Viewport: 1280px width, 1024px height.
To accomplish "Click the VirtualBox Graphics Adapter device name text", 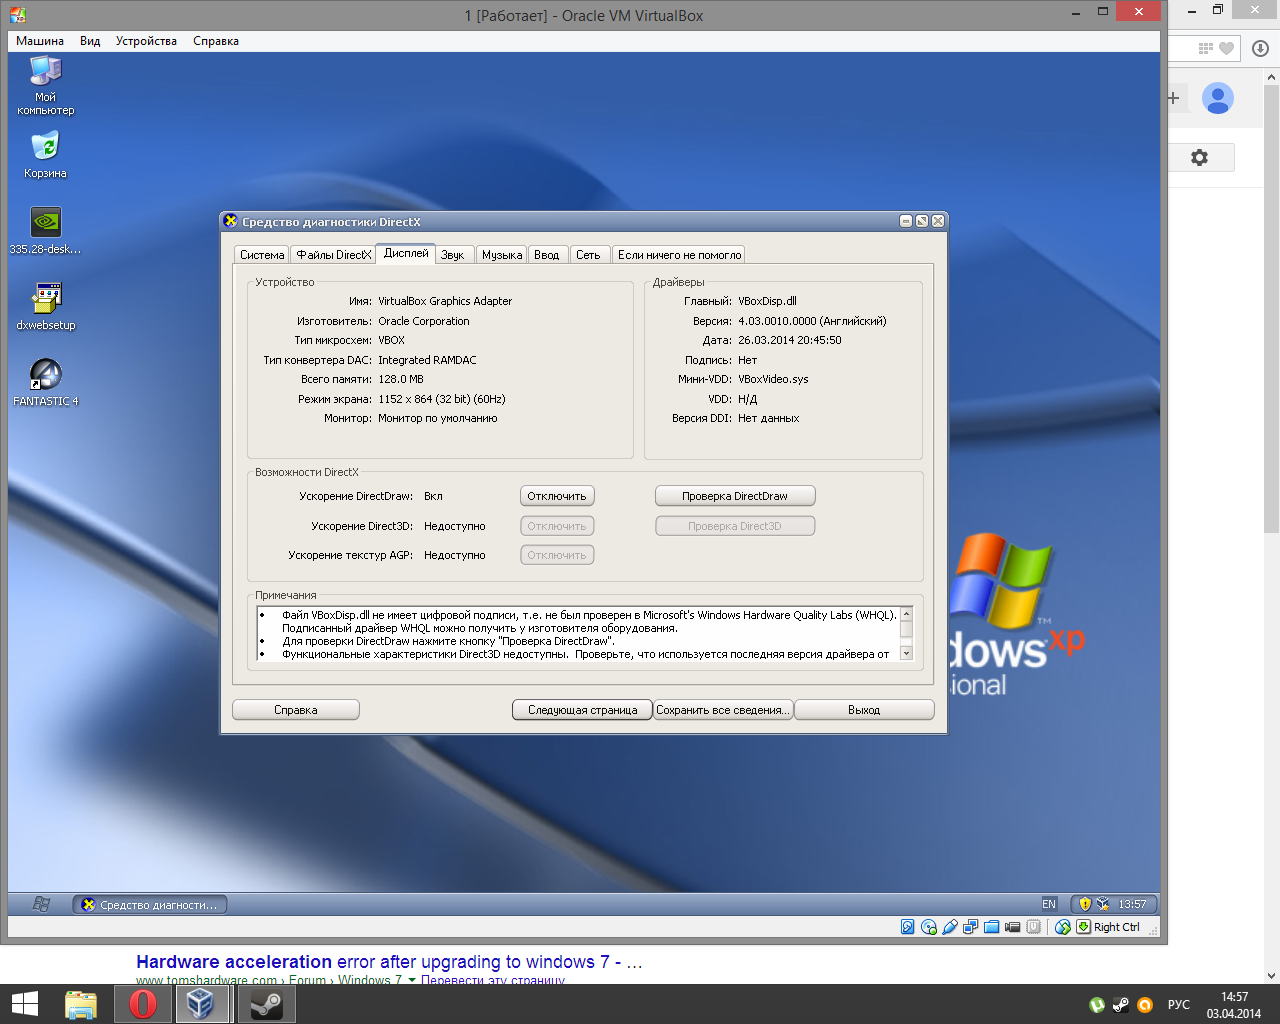I will (445, 301).
